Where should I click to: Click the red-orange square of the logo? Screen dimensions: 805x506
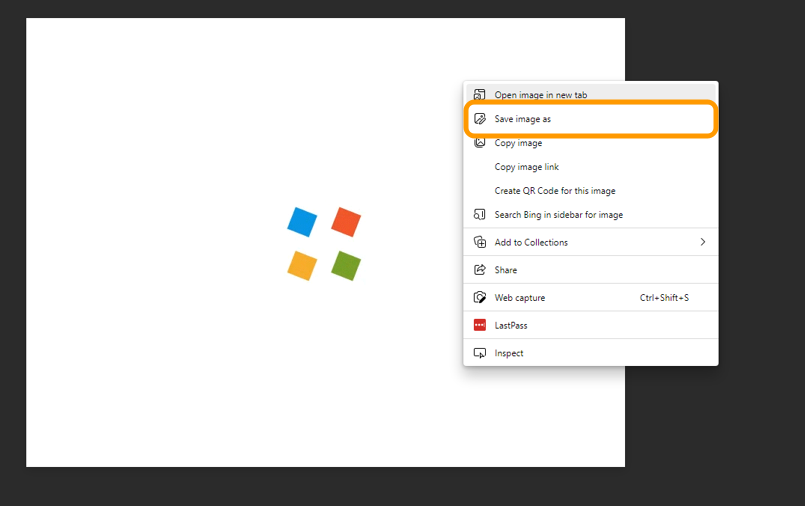(346, 222)
